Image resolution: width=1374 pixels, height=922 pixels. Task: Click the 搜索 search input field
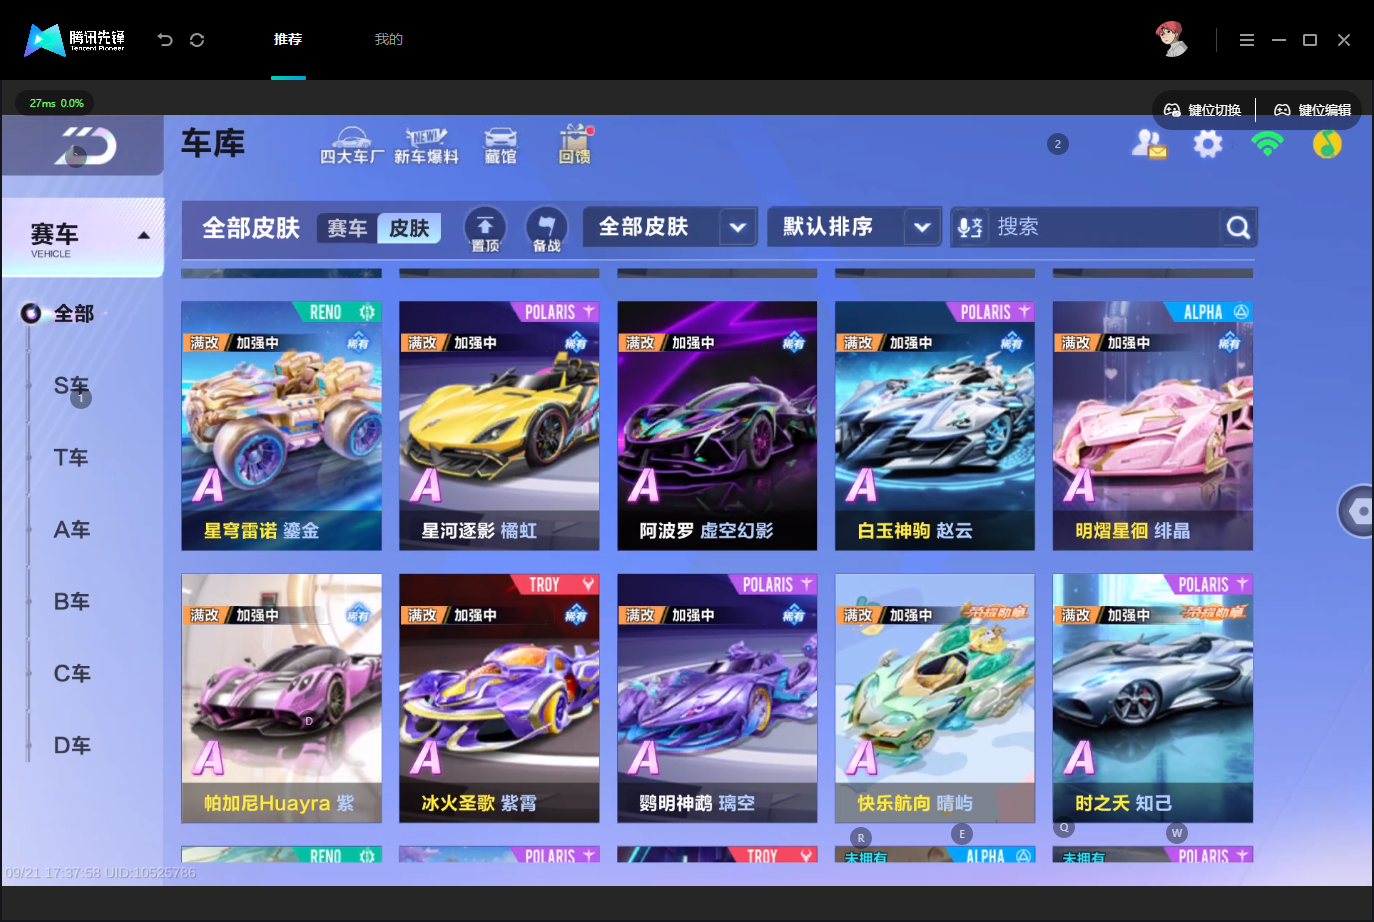pyautogui.click(x=1105, y=228)
